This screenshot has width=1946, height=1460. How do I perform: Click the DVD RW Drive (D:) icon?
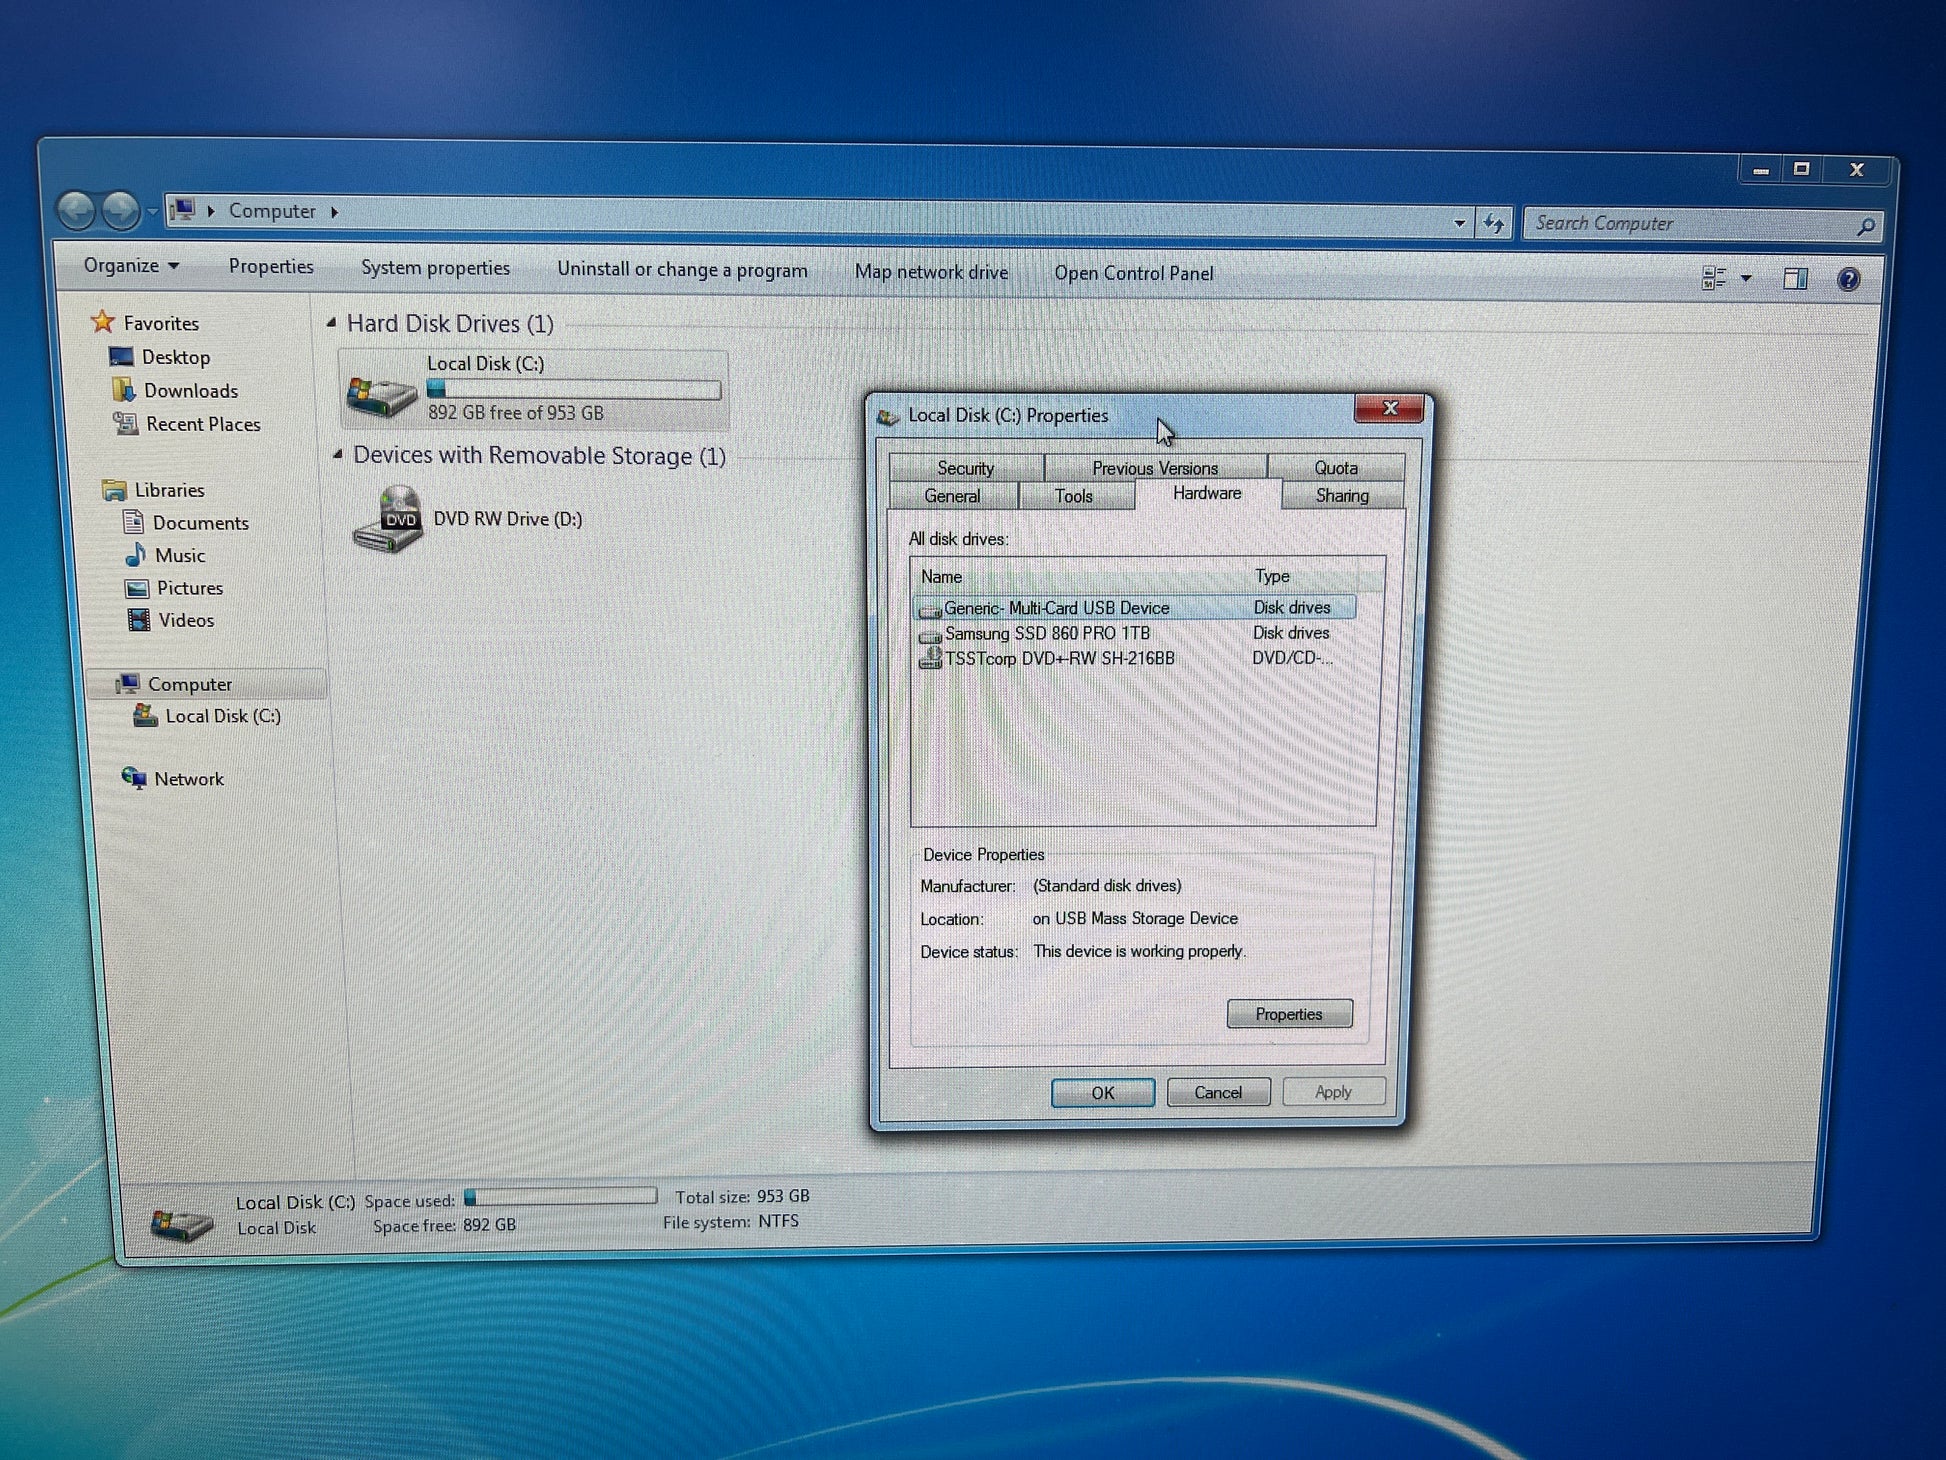point(389,519)
